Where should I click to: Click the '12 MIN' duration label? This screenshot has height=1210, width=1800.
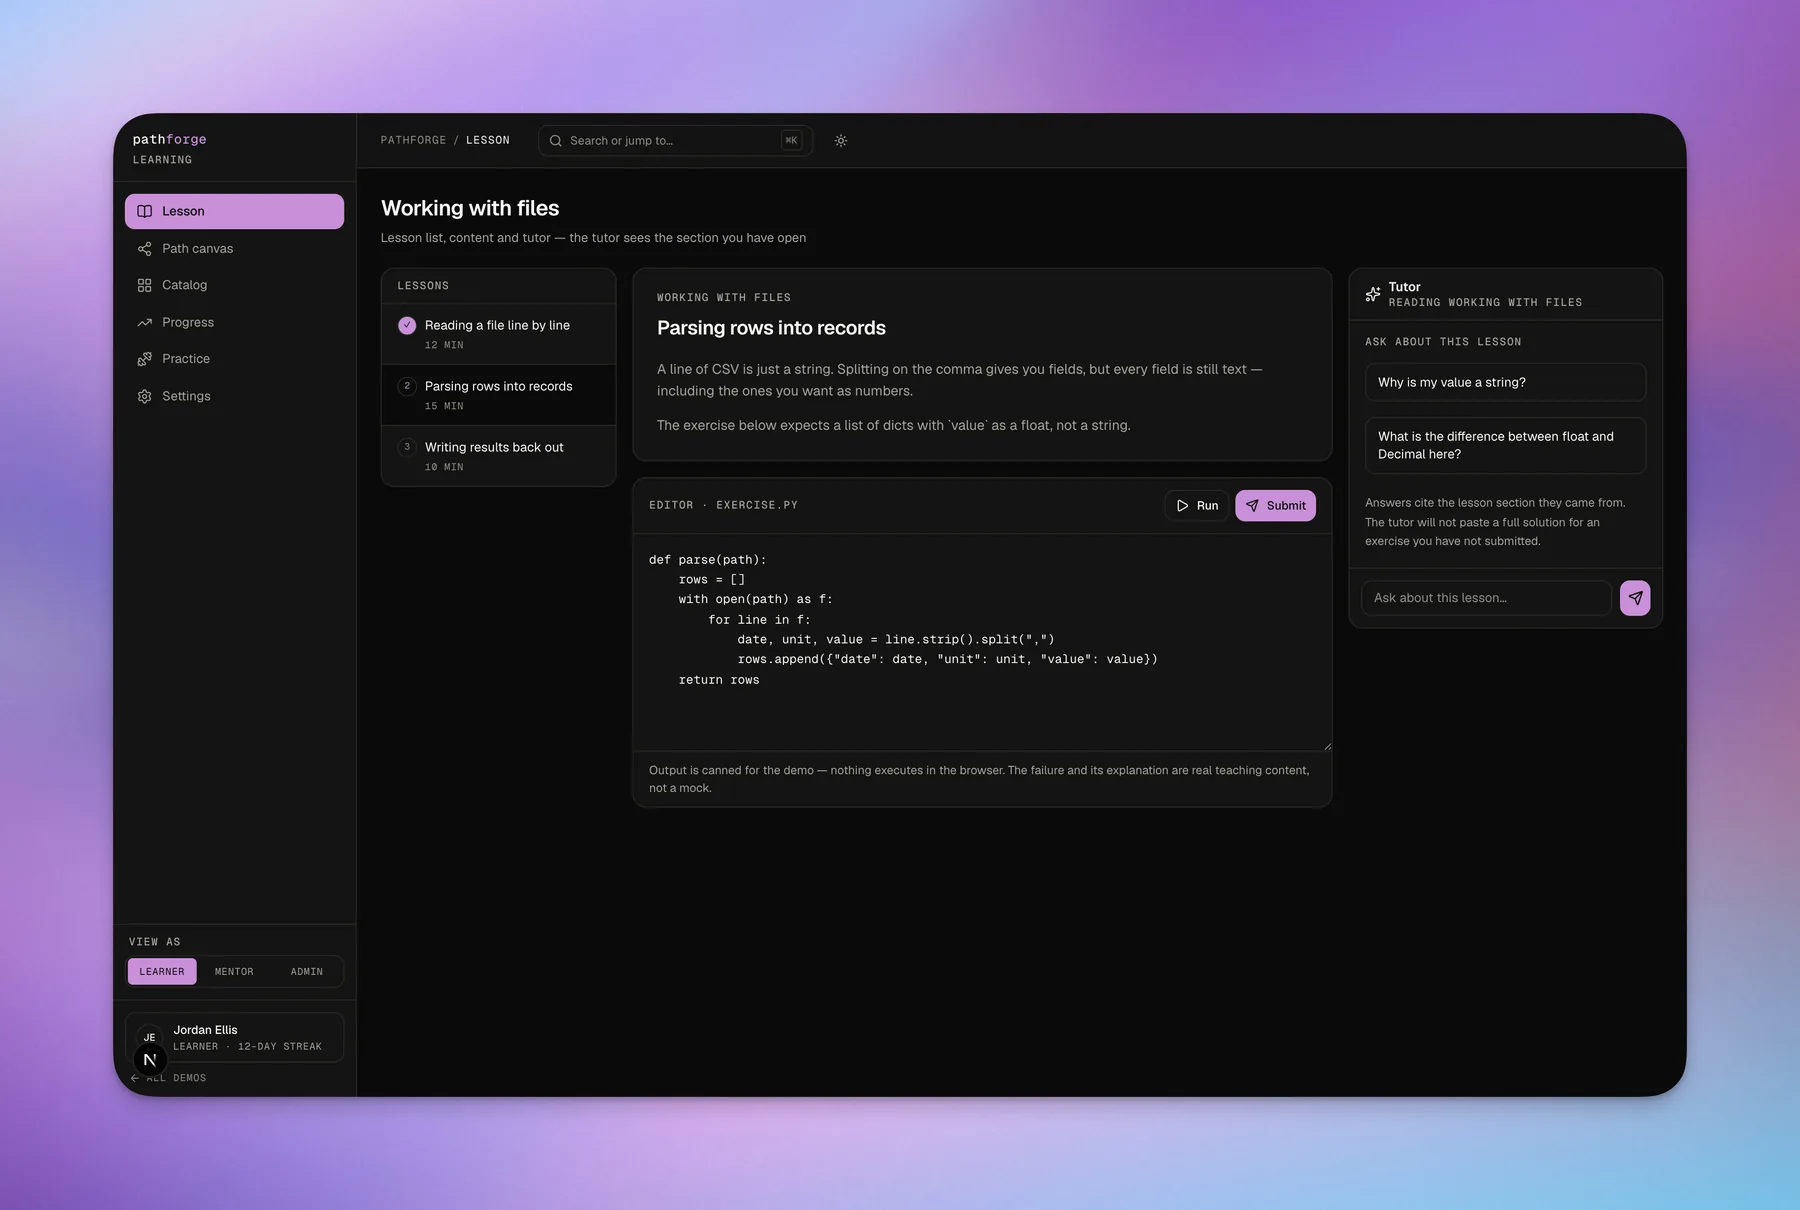[x=444, y=345]
